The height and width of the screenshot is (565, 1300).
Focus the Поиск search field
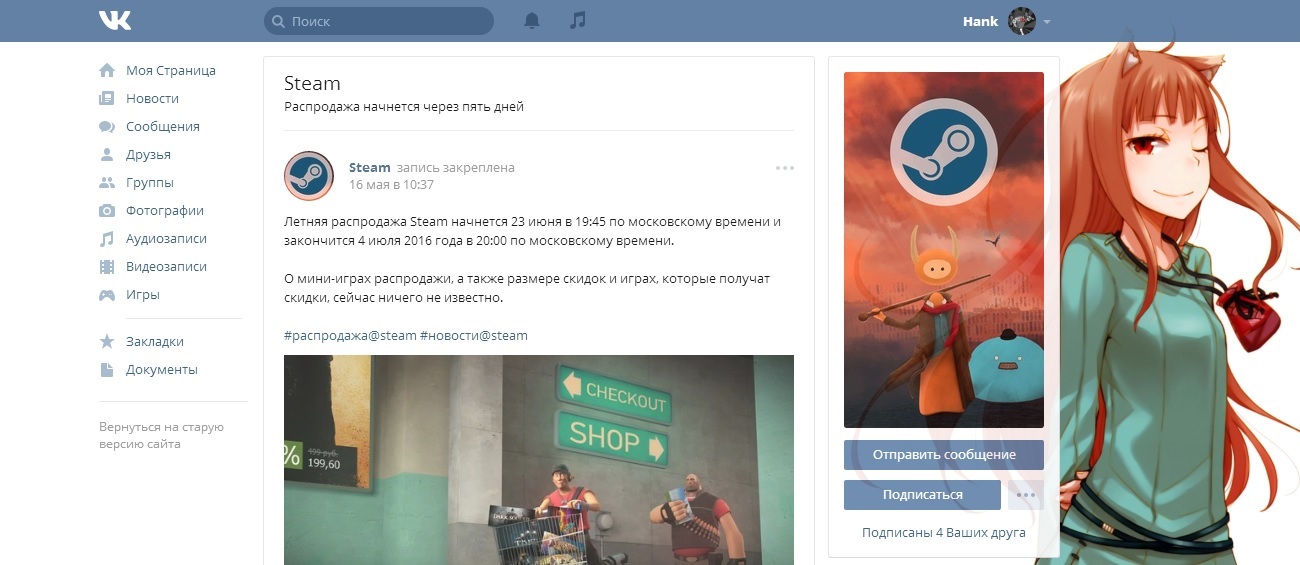(x=379, y=21)
